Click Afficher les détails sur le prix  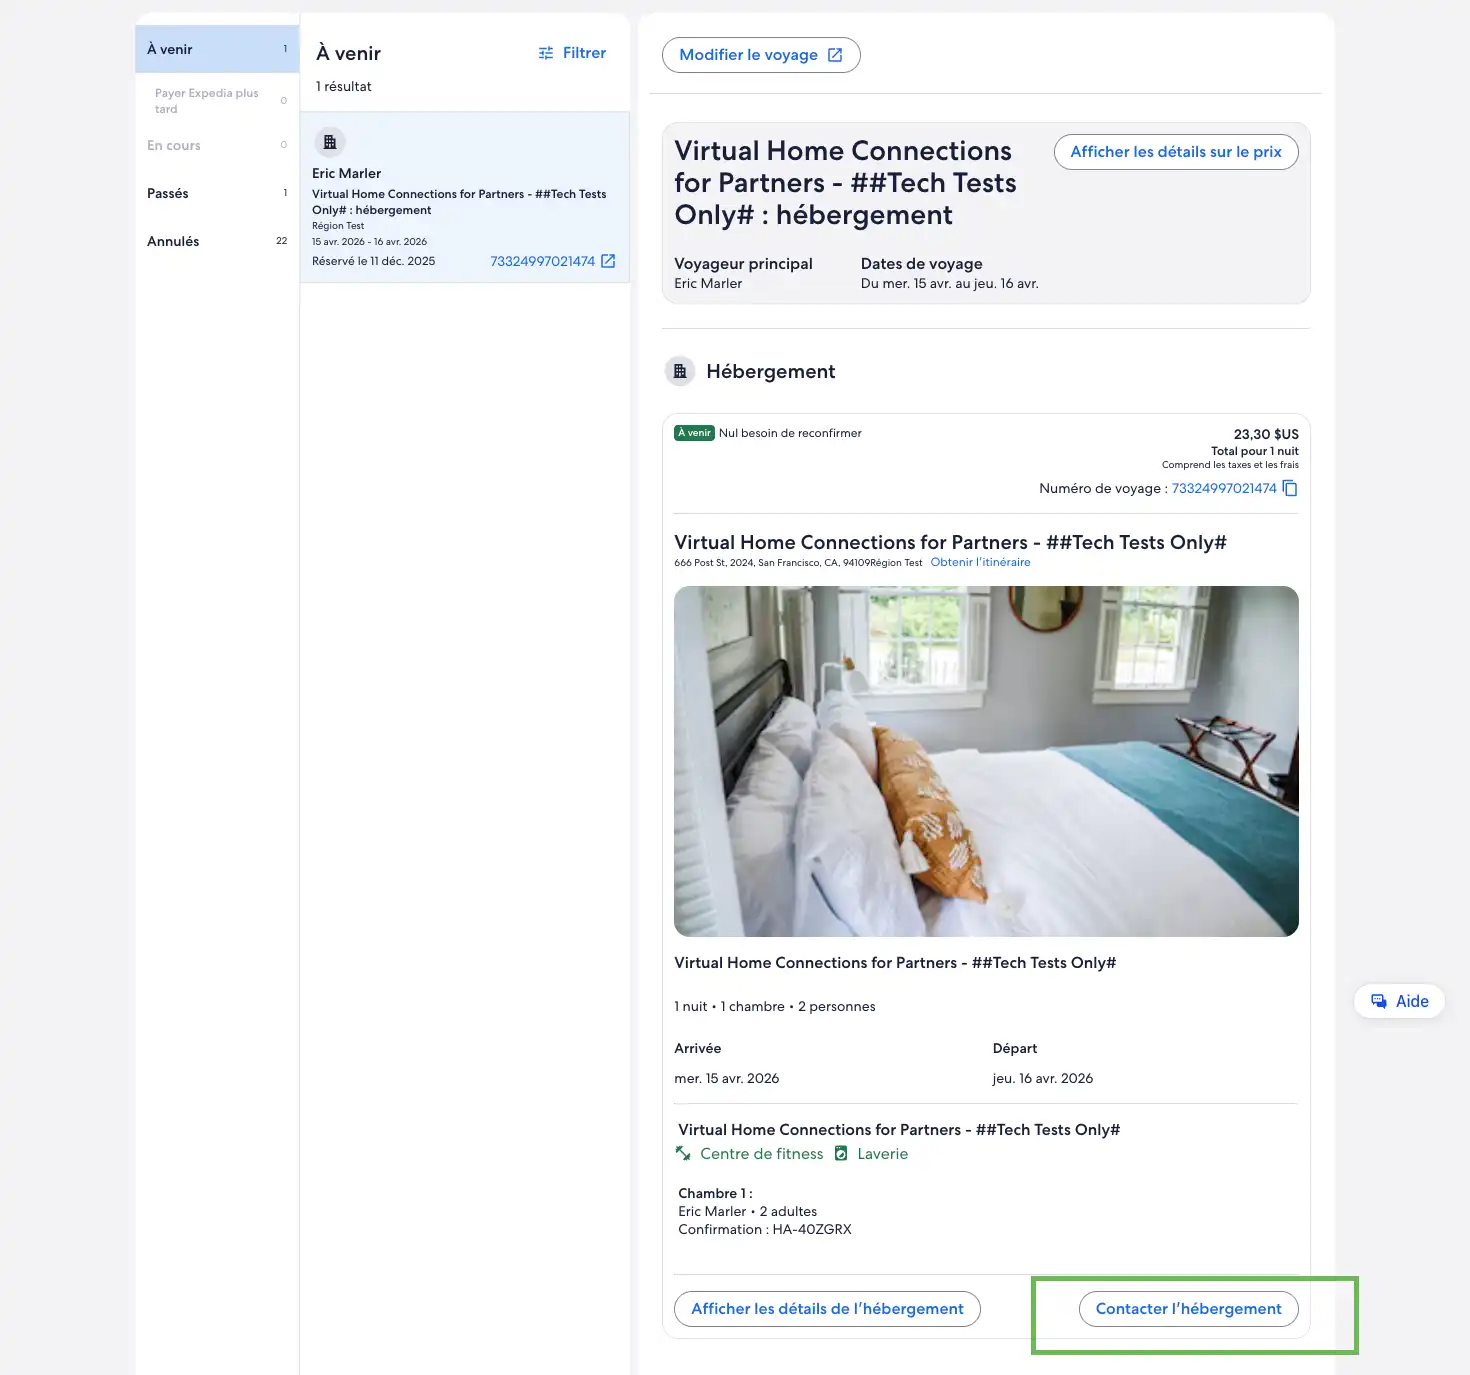point(1175,152)
